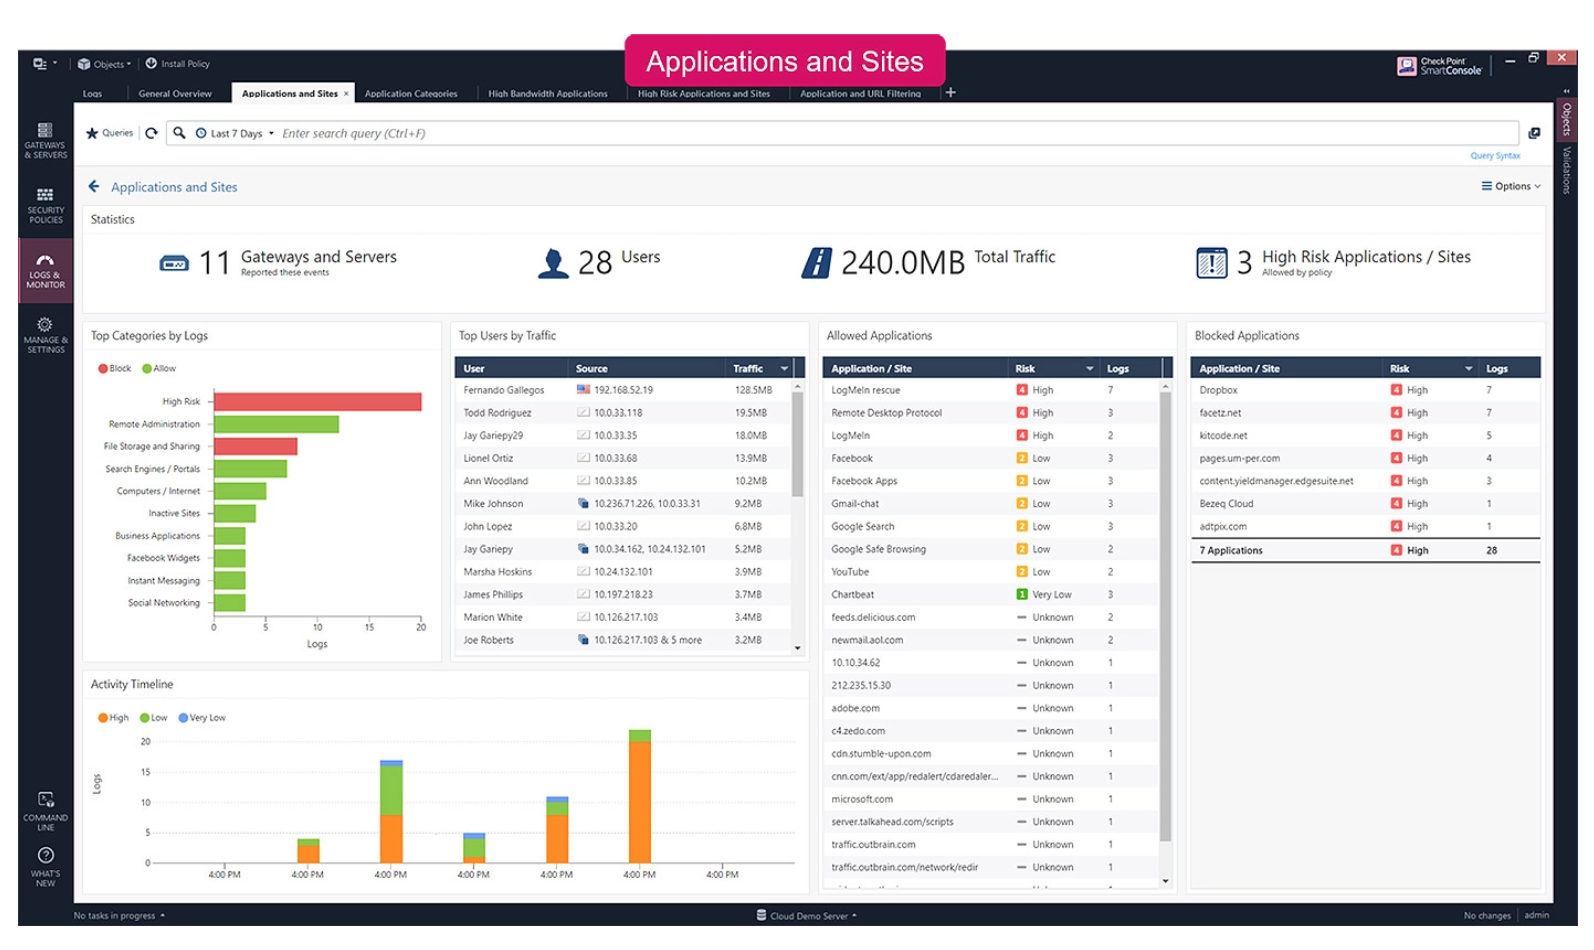This screenshot has width=1594, height=950.
Task: Open the Last 7 Days time dropdown
Action: [x=235, y=134]
